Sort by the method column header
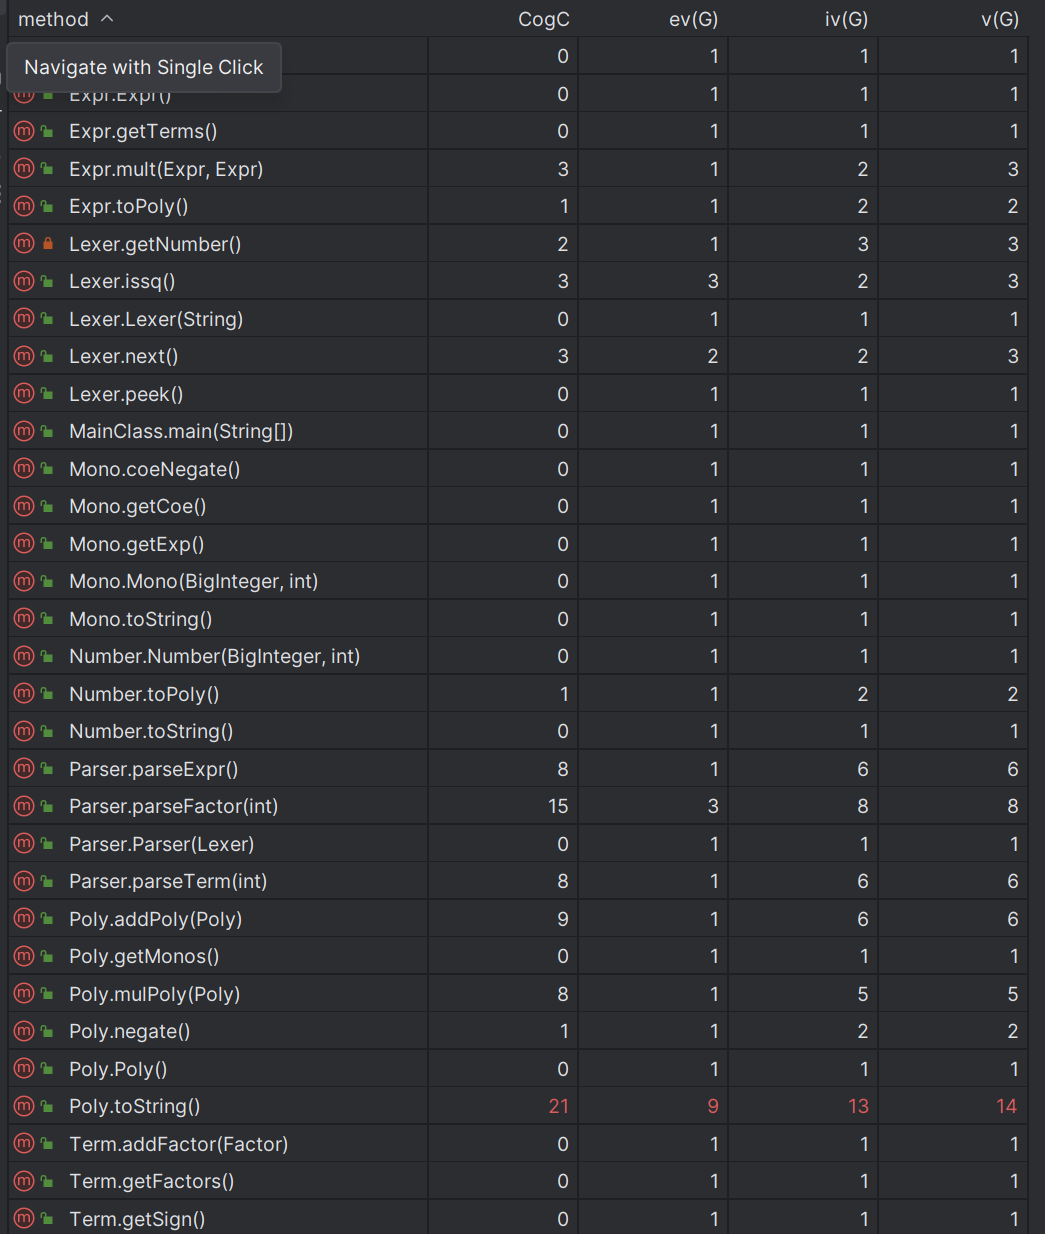 pos(53,19)
